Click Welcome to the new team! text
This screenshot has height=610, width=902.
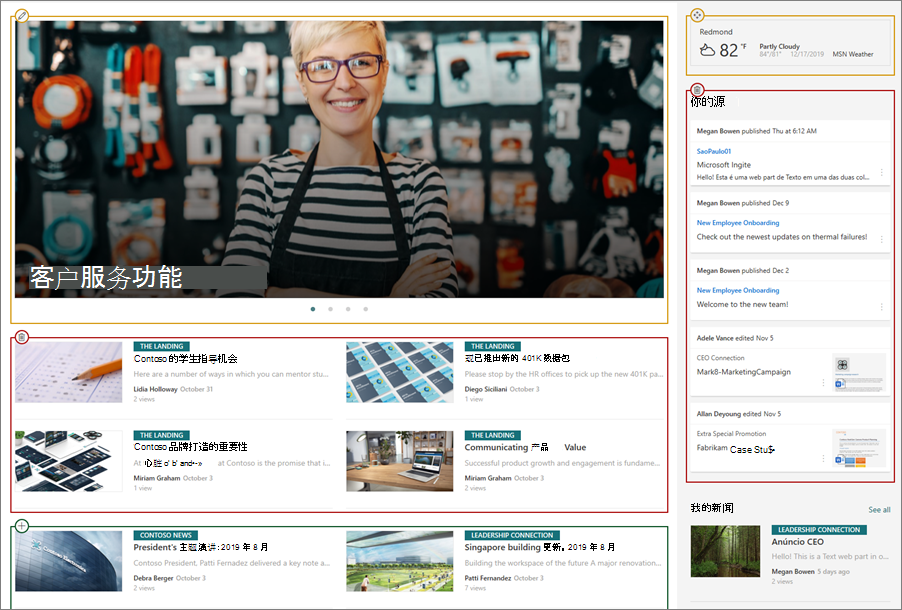[743, 304]
